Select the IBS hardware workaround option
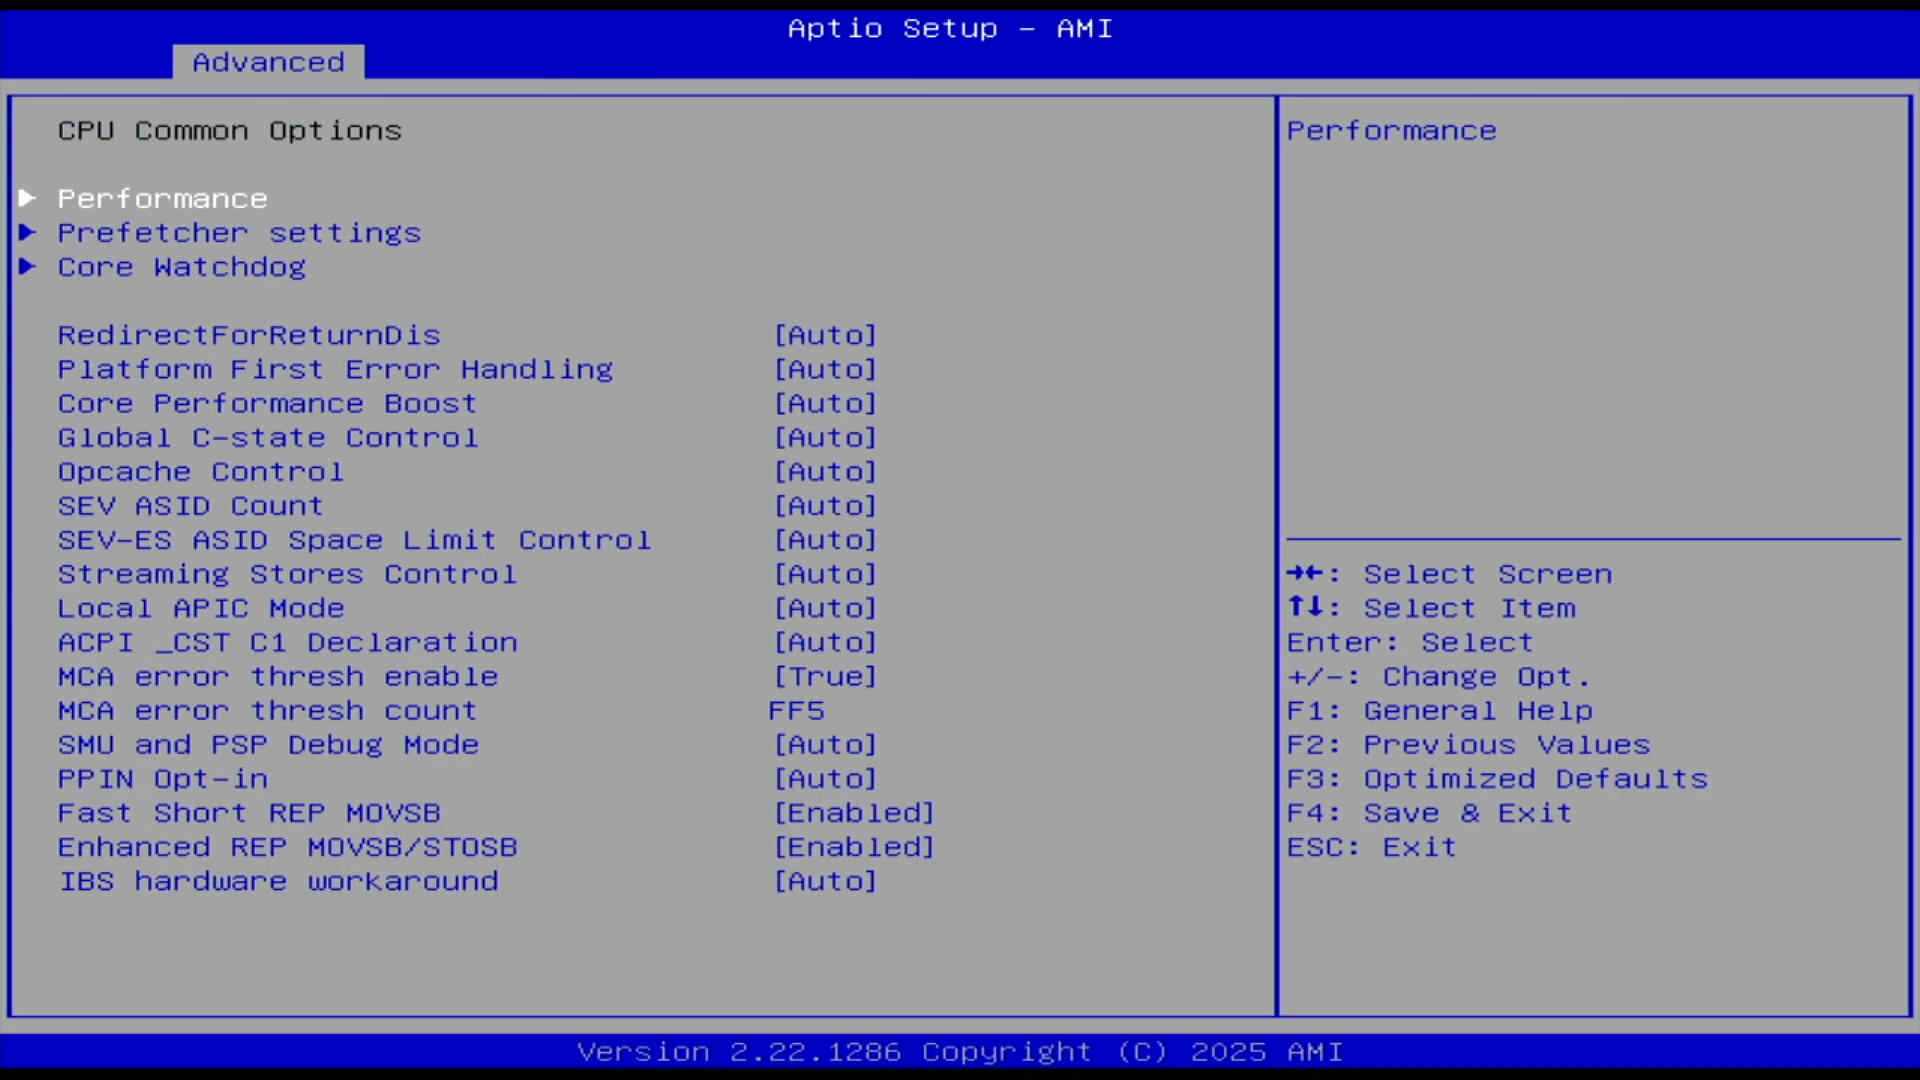 (x=278, y=881)
